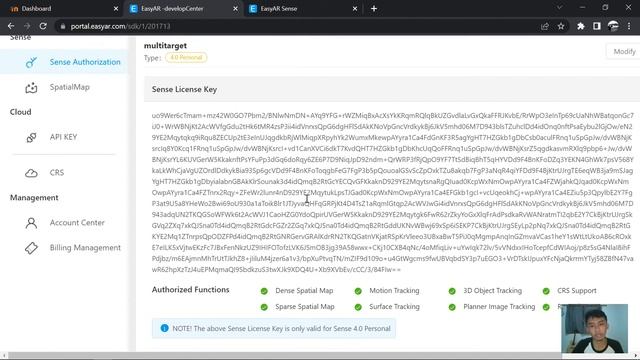640x360 pixels.
Task: Toggle the browser side panel icon
Action: coord(597,26)
